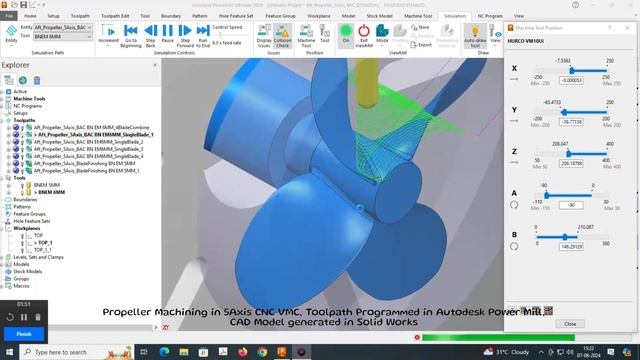Click Step Forward simulation control
The height and width of the screenshot is (360, 640).
coord(185,36)
